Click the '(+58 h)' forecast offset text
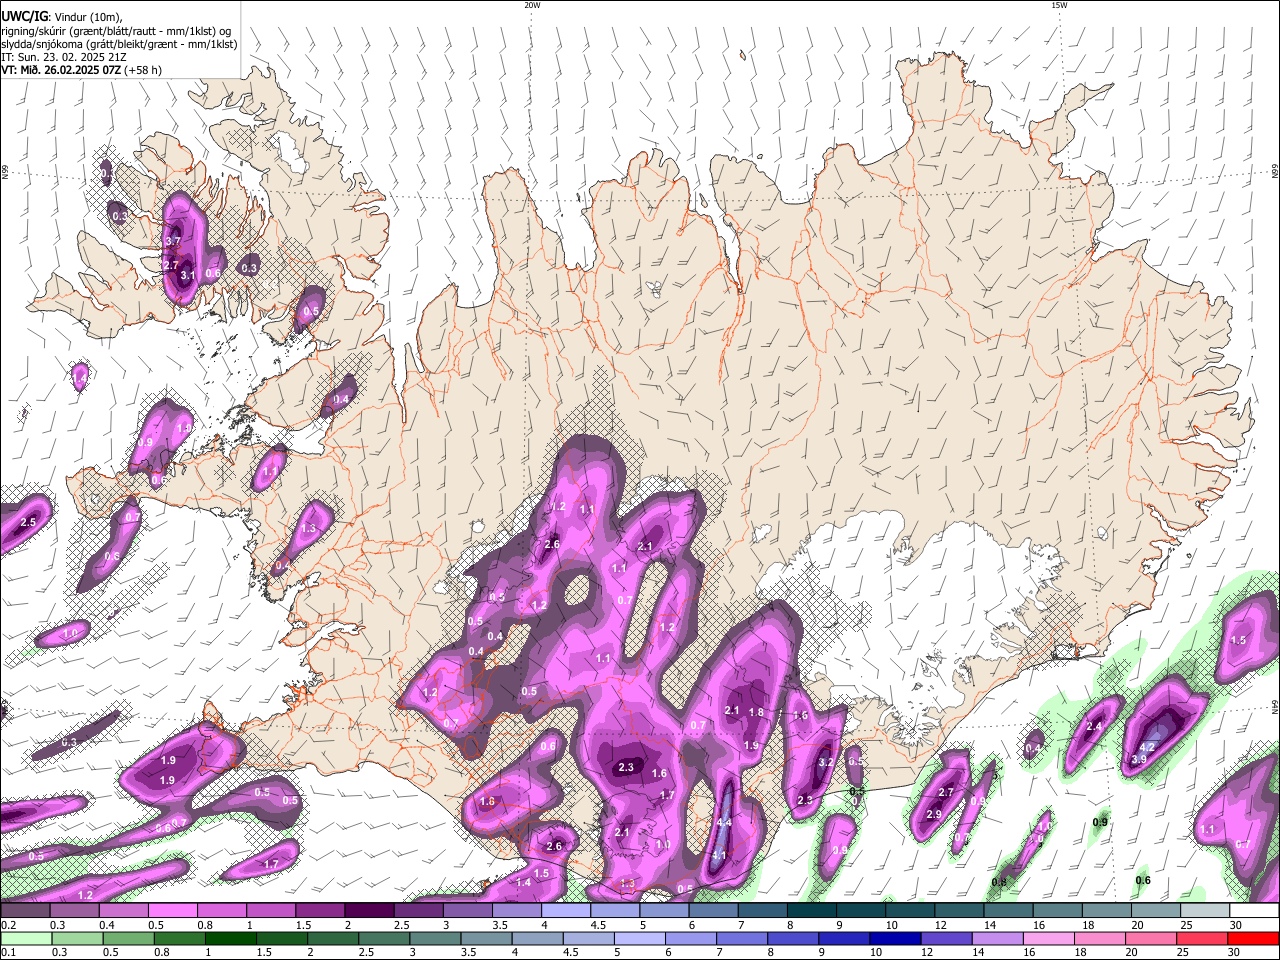 coord(144,70)
